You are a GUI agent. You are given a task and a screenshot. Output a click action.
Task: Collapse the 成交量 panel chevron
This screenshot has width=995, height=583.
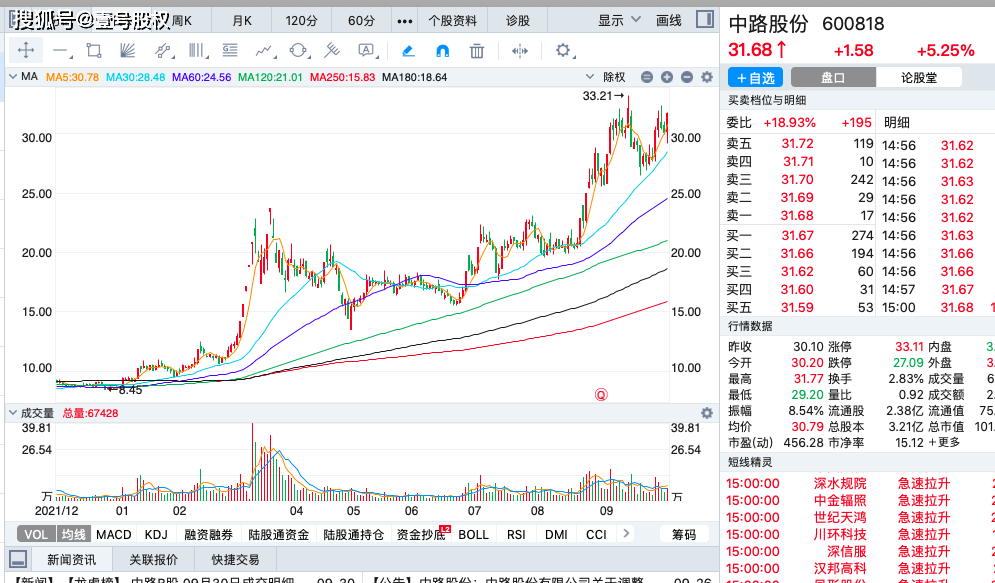12,413
